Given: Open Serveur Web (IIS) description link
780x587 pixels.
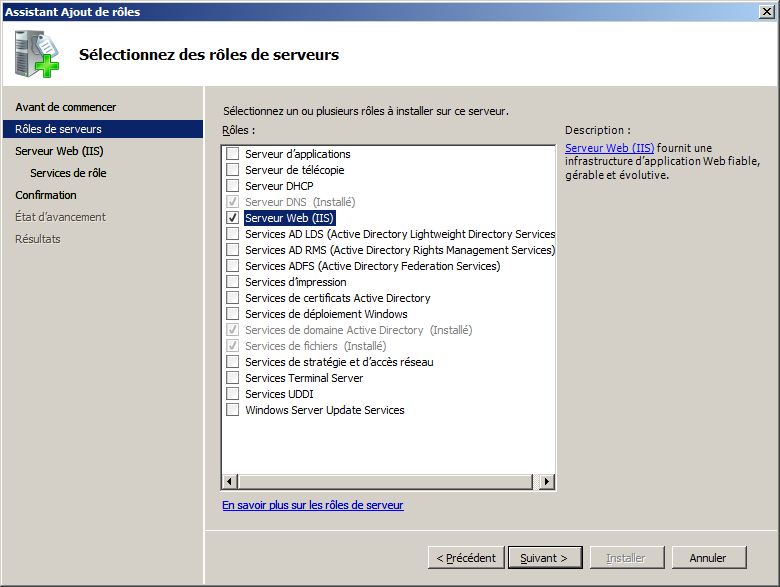Looking at the screenshot, I should click(x=609, y=148).
